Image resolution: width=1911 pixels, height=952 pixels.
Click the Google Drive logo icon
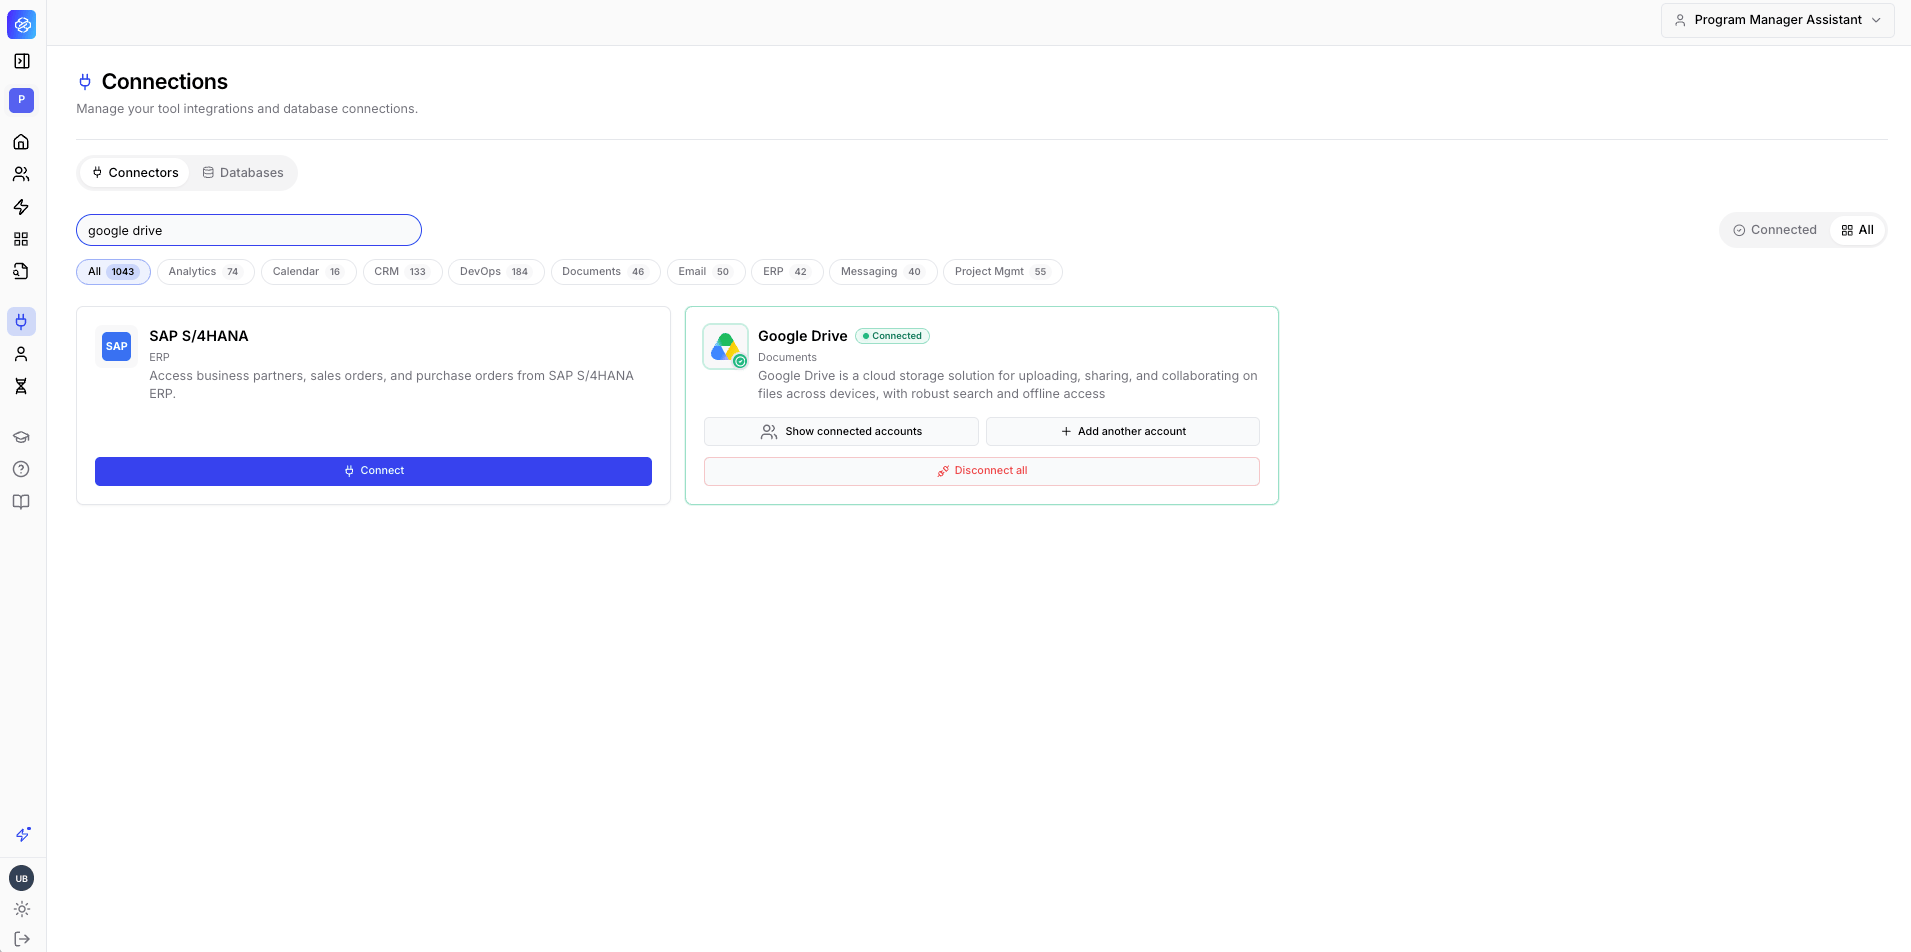[x=725, y=347]
